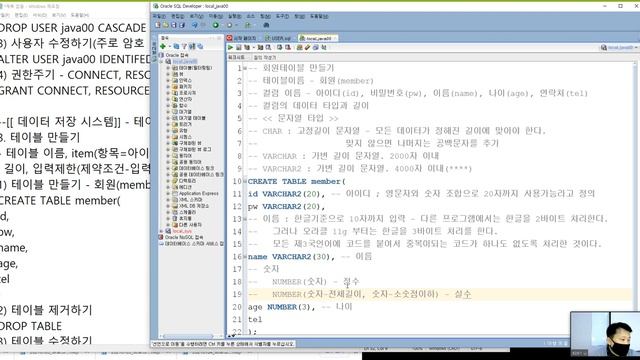
Task: Click the Save All icon
Action: (x=182, y=25)
